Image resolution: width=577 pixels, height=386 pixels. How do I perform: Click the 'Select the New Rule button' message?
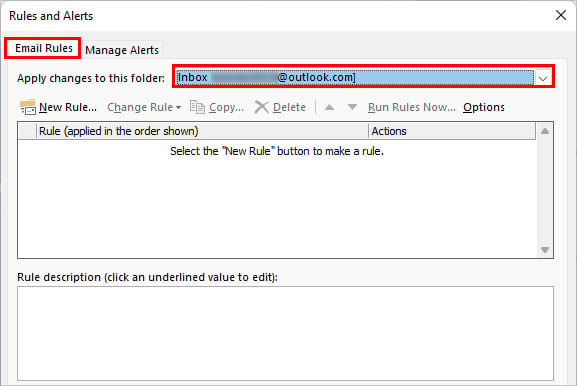(277, 151)
